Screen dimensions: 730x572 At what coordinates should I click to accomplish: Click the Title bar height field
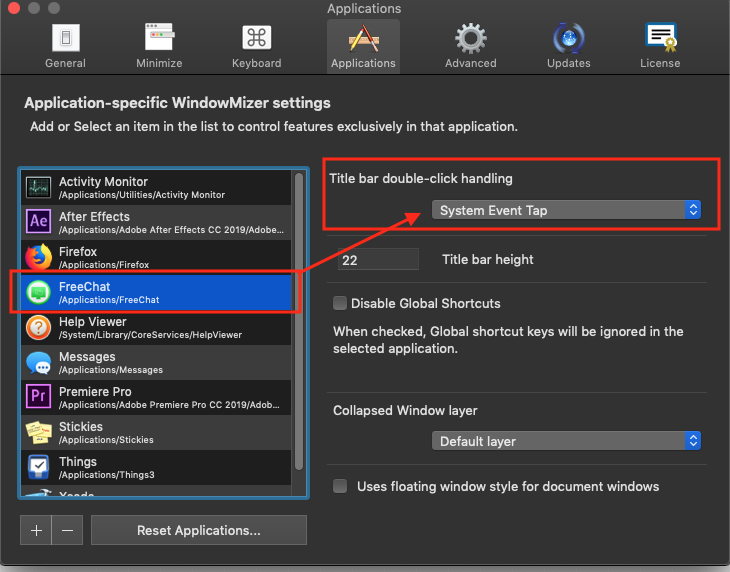pyautogui.click(x=378, y=259)
